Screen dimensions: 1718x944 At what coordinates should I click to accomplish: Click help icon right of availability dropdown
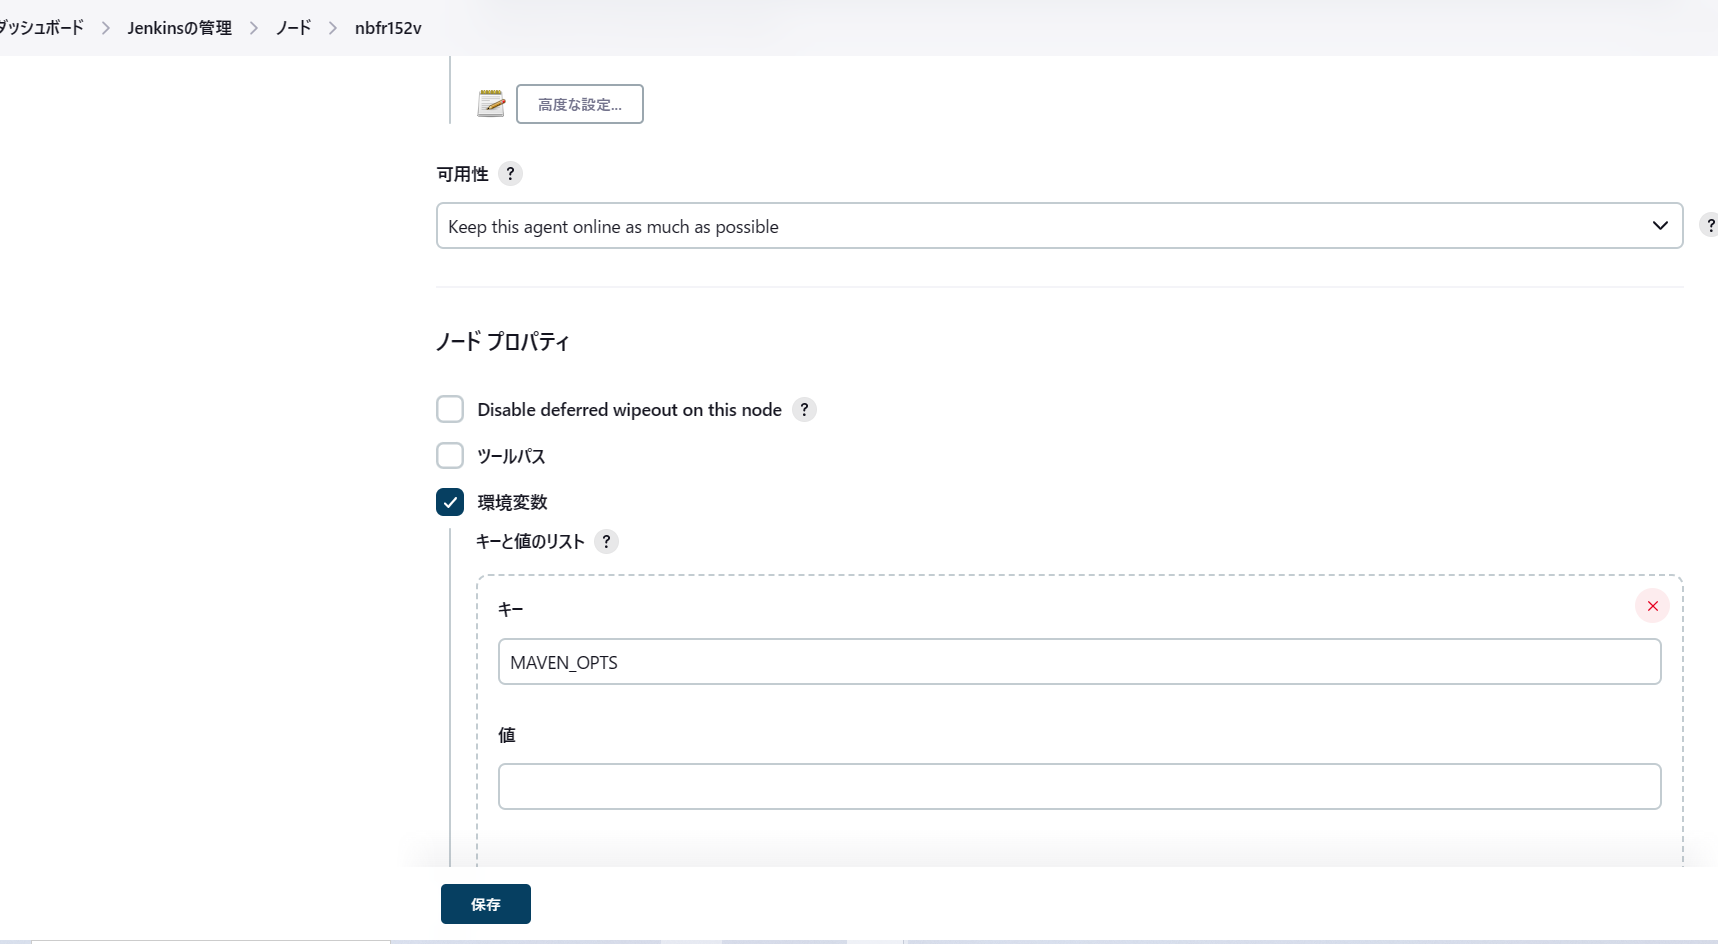1710,226
